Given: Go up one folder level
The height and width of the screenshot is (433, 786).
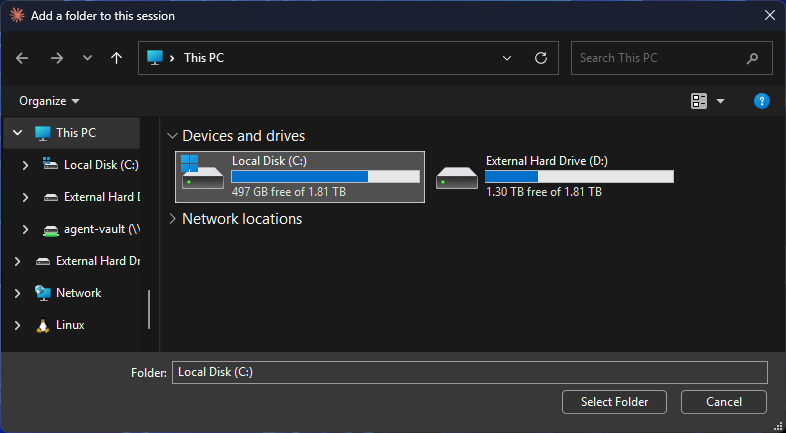Looking at the screenshot, I should click(116, 58).
